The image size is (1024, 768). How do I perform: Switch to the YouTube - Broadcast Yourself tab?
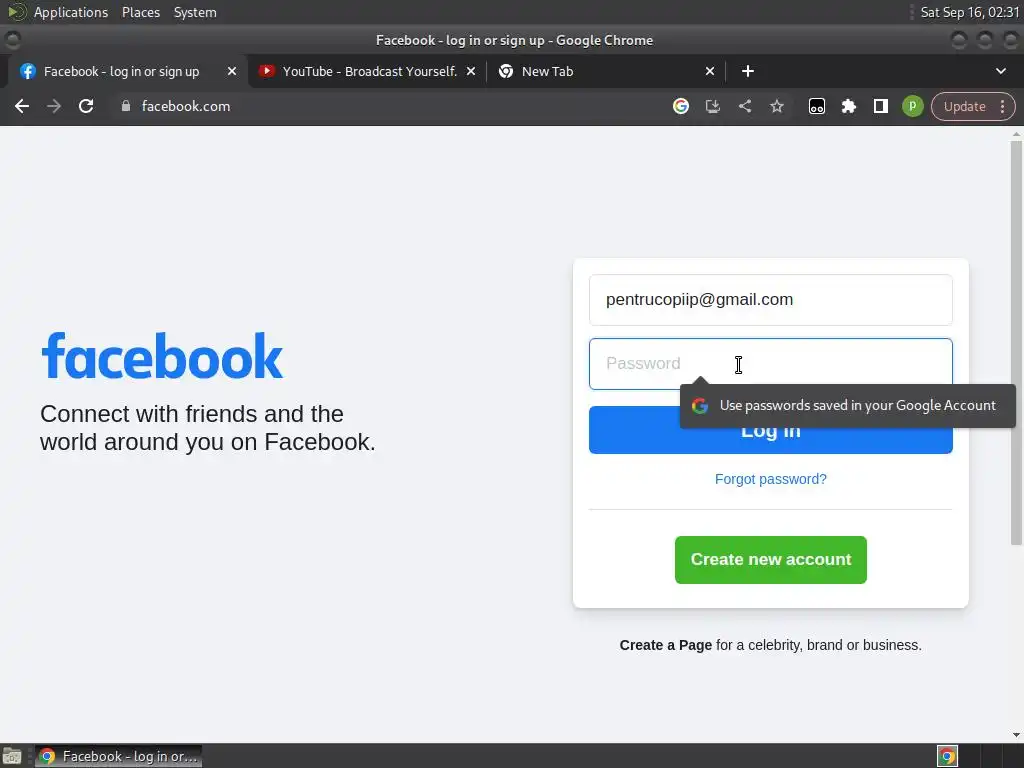[368, 71]
